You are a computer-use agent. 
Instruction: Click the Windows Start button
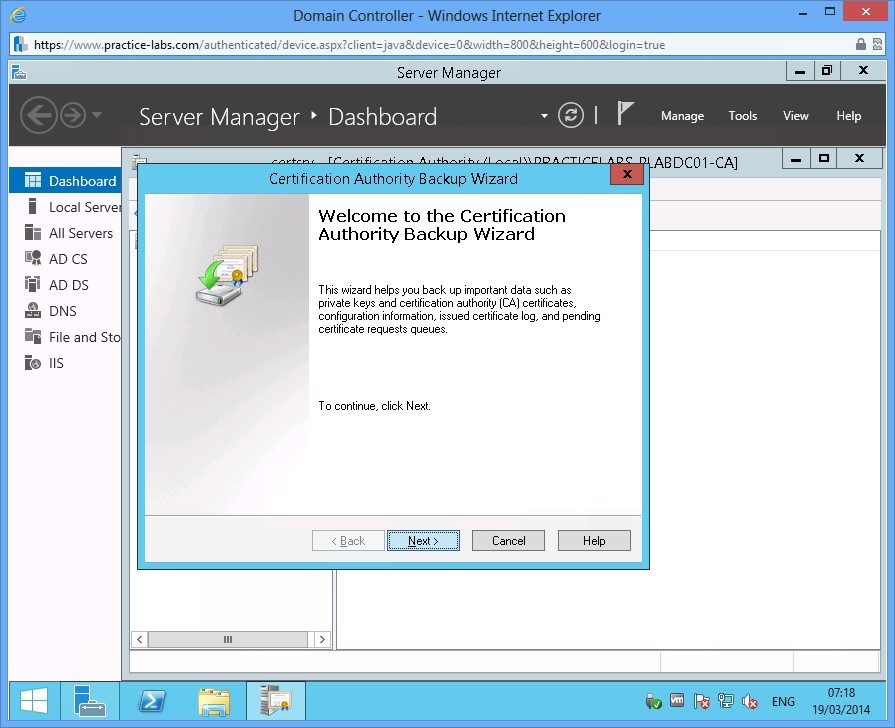pyautogui.click(x=35, y=702)
